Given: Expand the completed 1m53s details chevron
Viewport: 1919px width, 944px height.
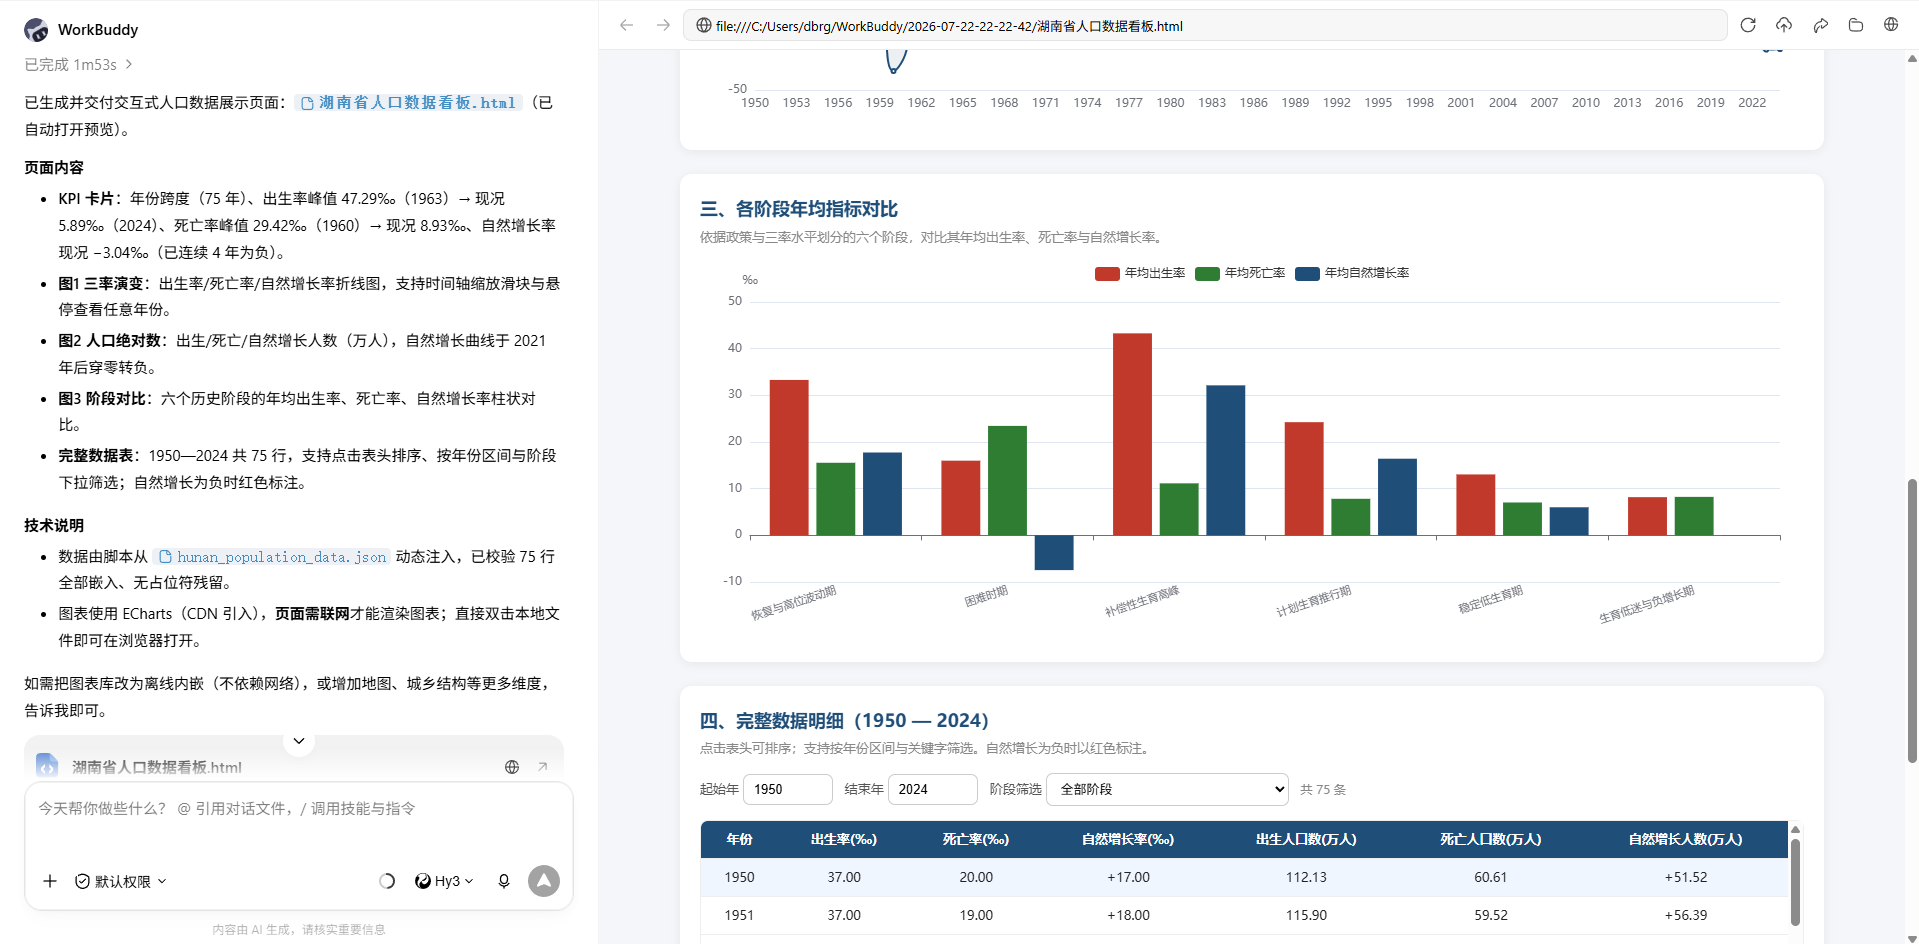Looking at the screenshot, I should click(x=129, y=64).
